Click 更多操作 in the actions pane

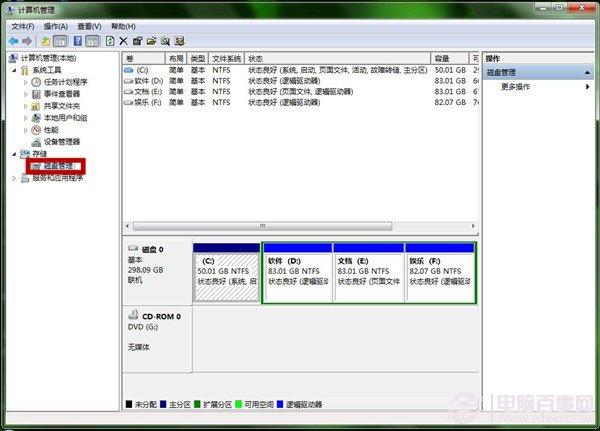click(515, 87)
